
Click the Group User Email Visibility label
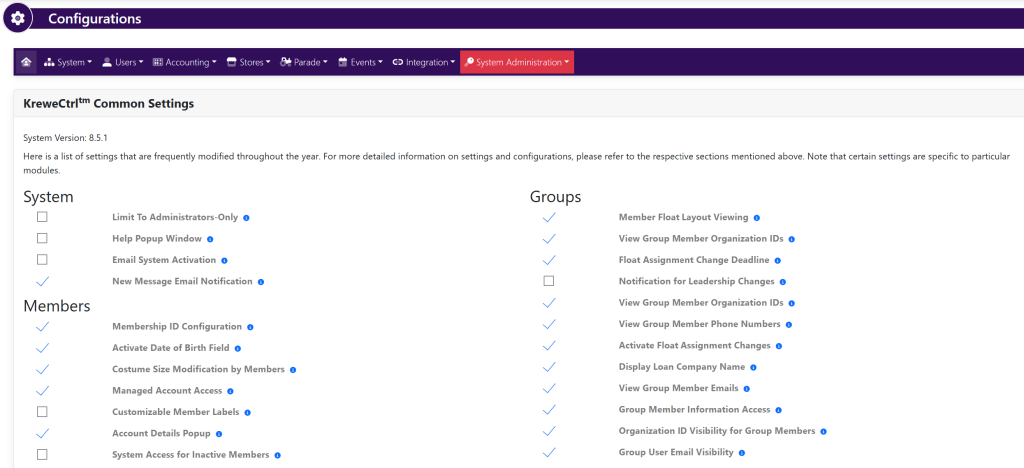(x=676, y=452)
